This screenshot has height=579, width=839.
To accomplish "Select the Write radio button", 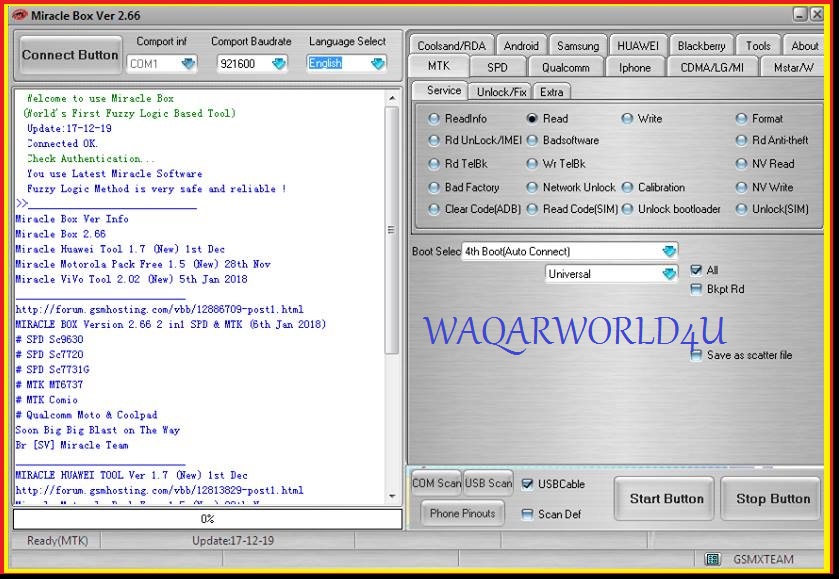I will (627, 119).
